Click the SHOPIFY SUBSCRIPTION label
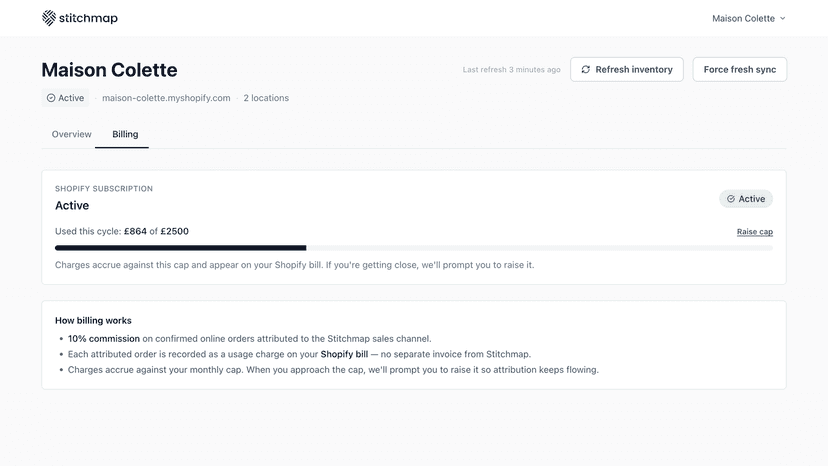Screen dimensions: 828x466 tap(104, 189)
